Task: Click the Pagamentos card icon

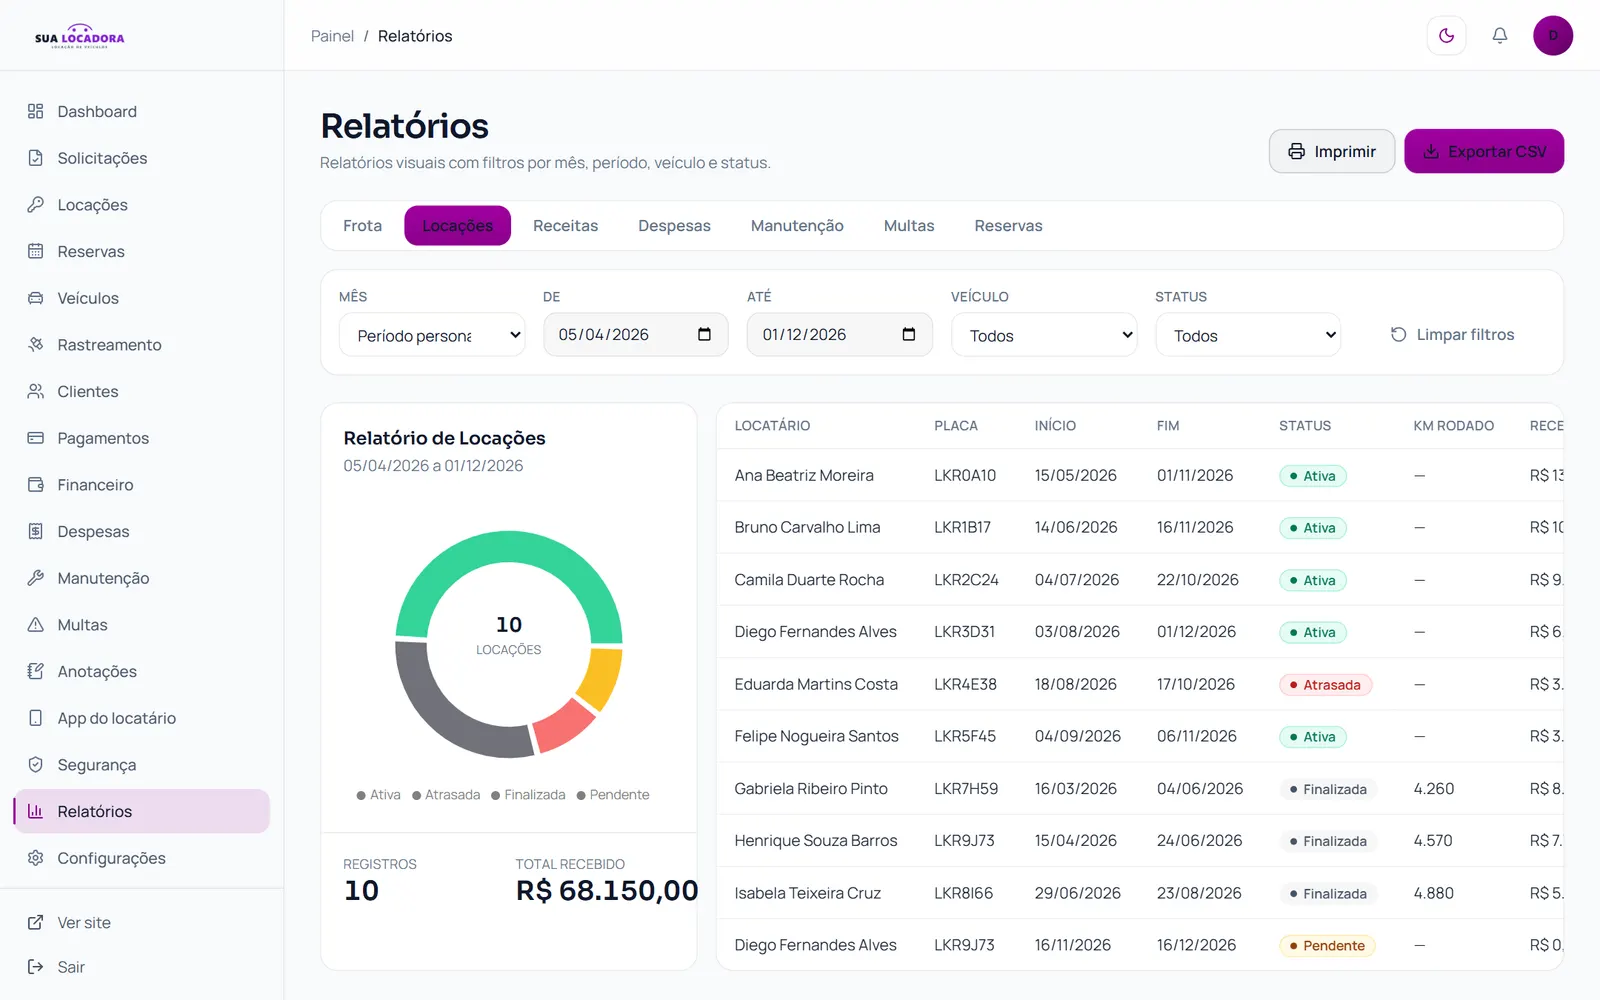Action: click(36, 438)
